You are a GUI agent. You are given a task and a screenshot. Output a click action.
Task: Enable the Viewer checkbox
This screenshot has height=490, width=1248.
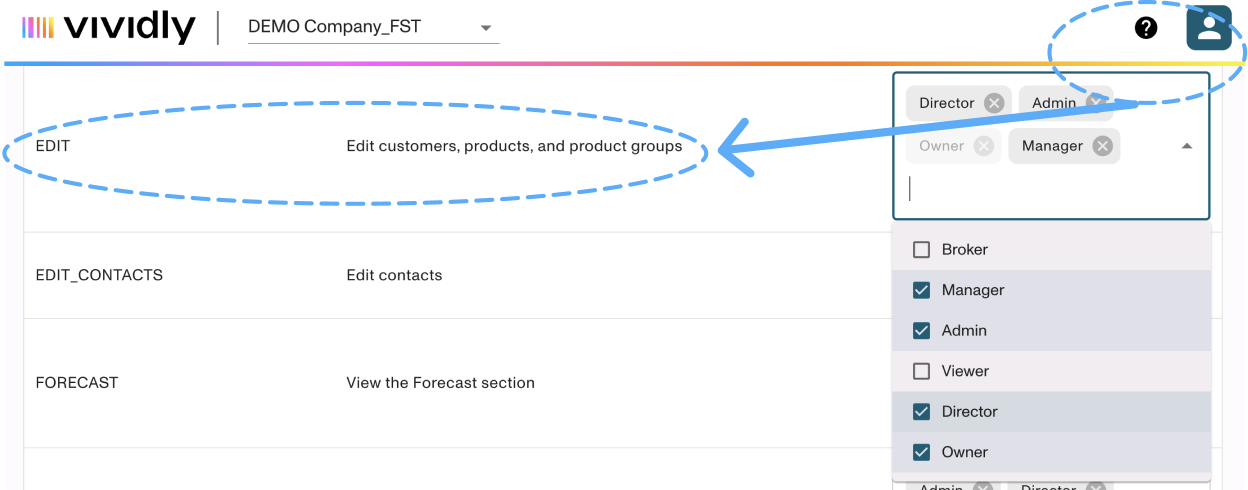pos(921,371)
